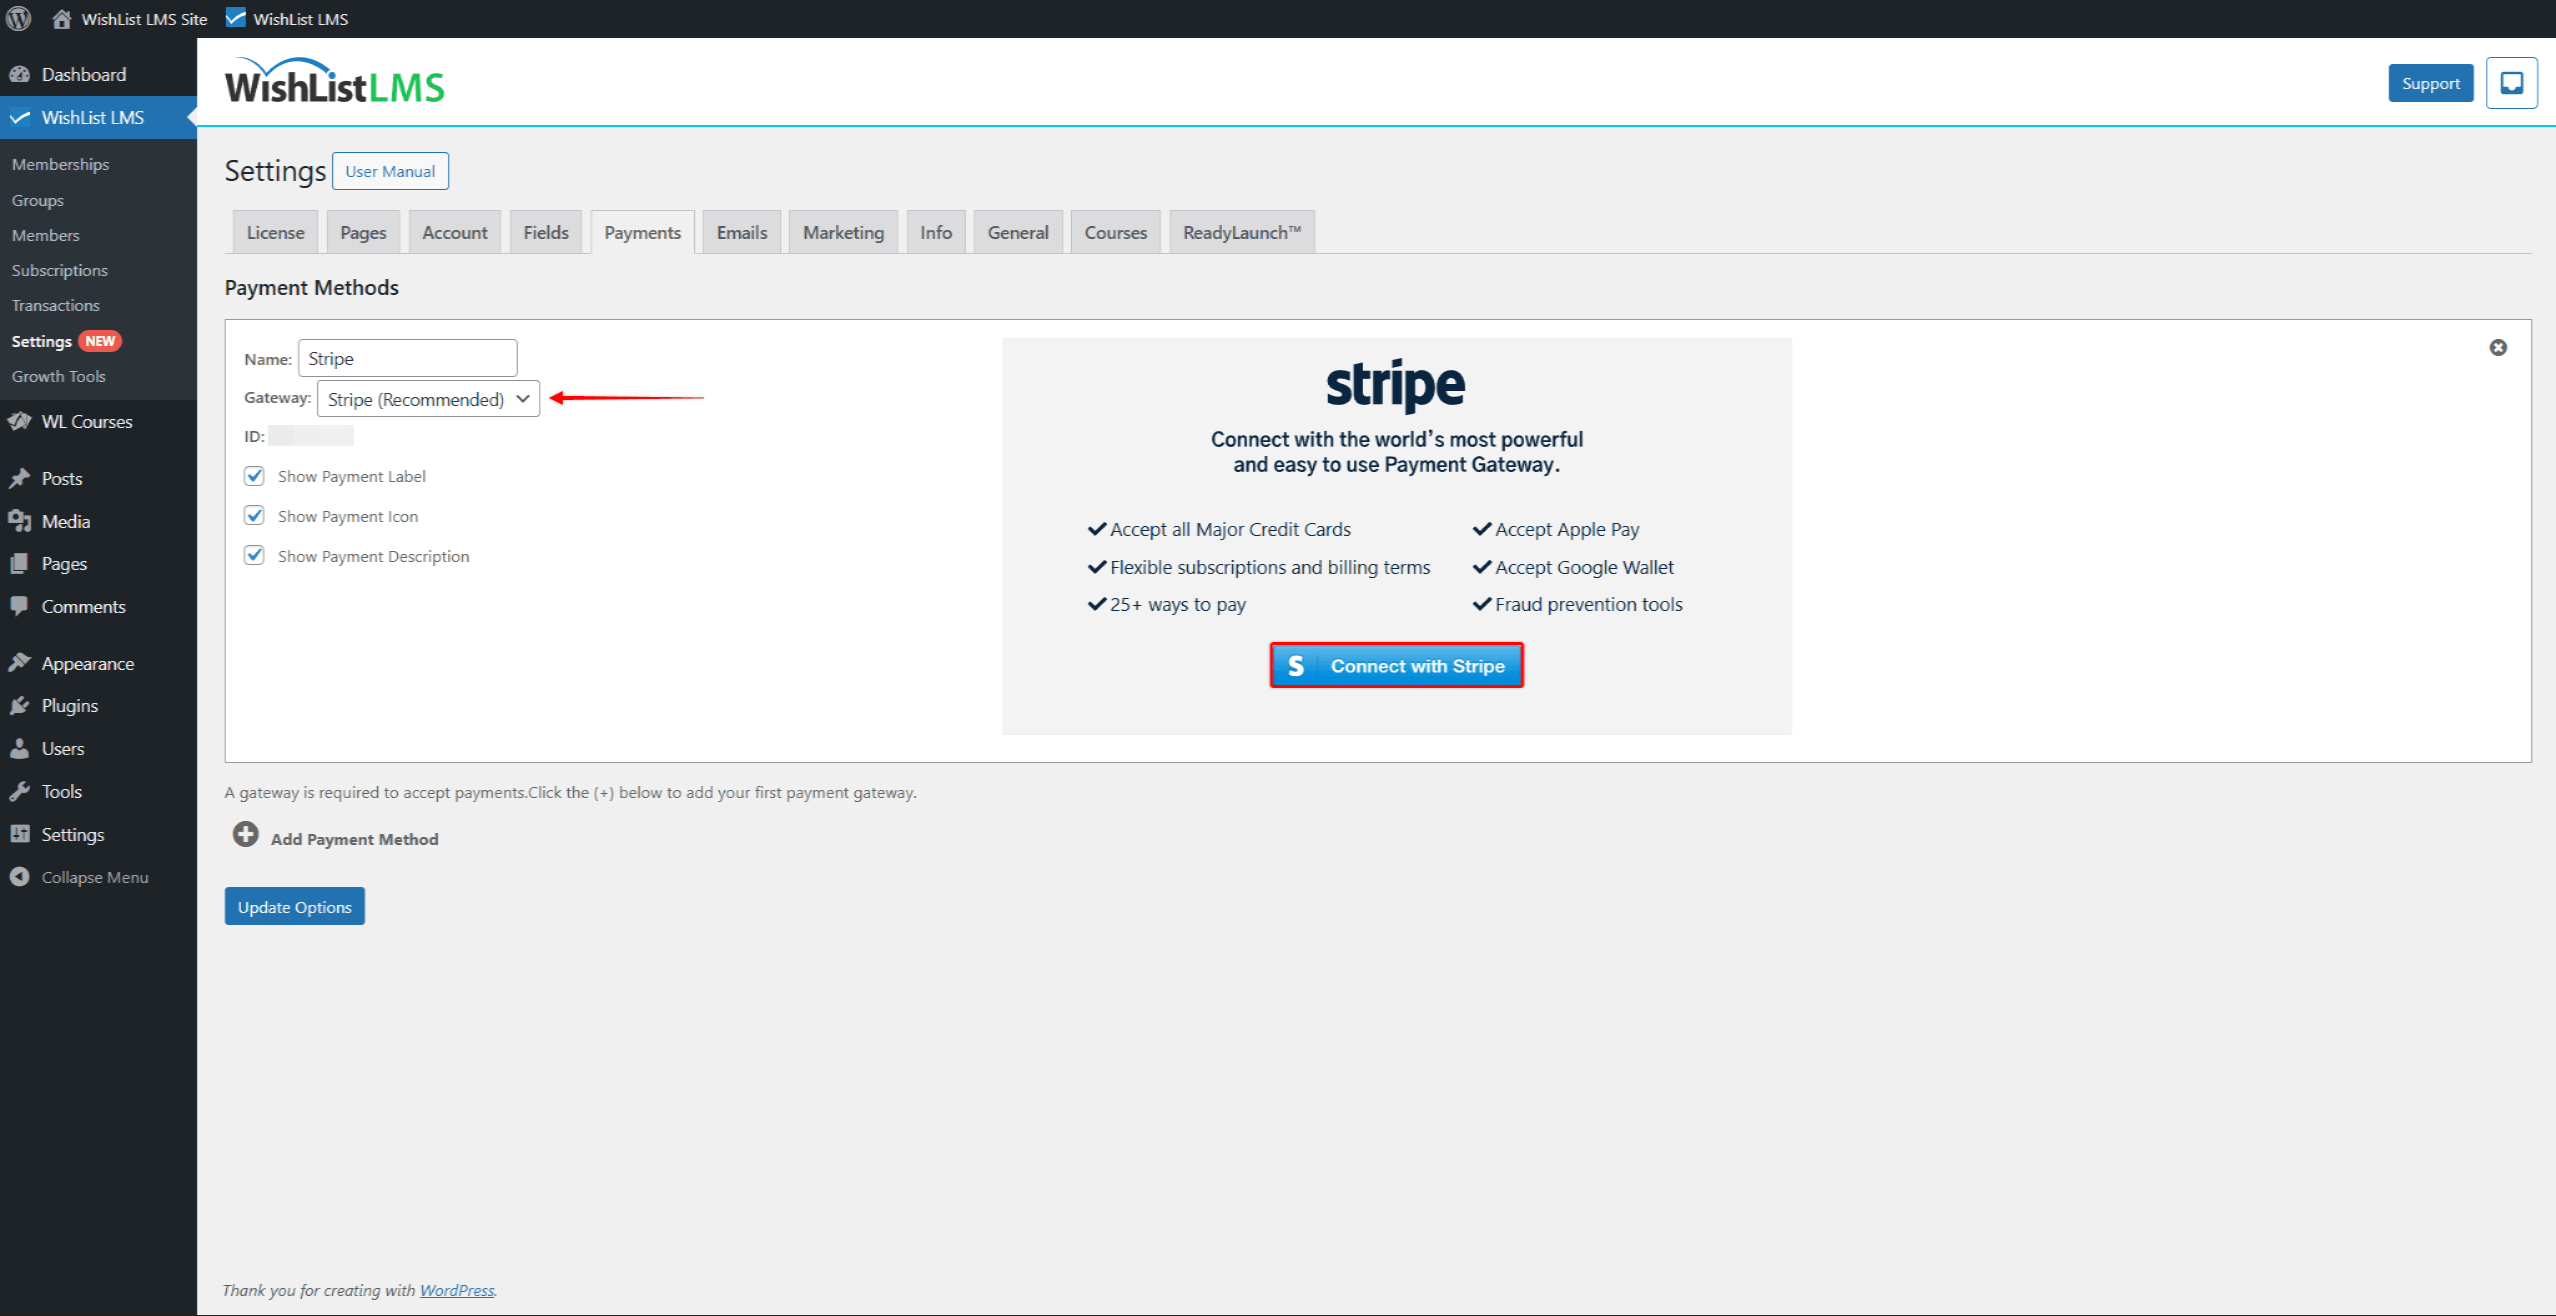Click the Connect with Stripe button
2556x1316 pixels.
click(x=1396, y=665)
